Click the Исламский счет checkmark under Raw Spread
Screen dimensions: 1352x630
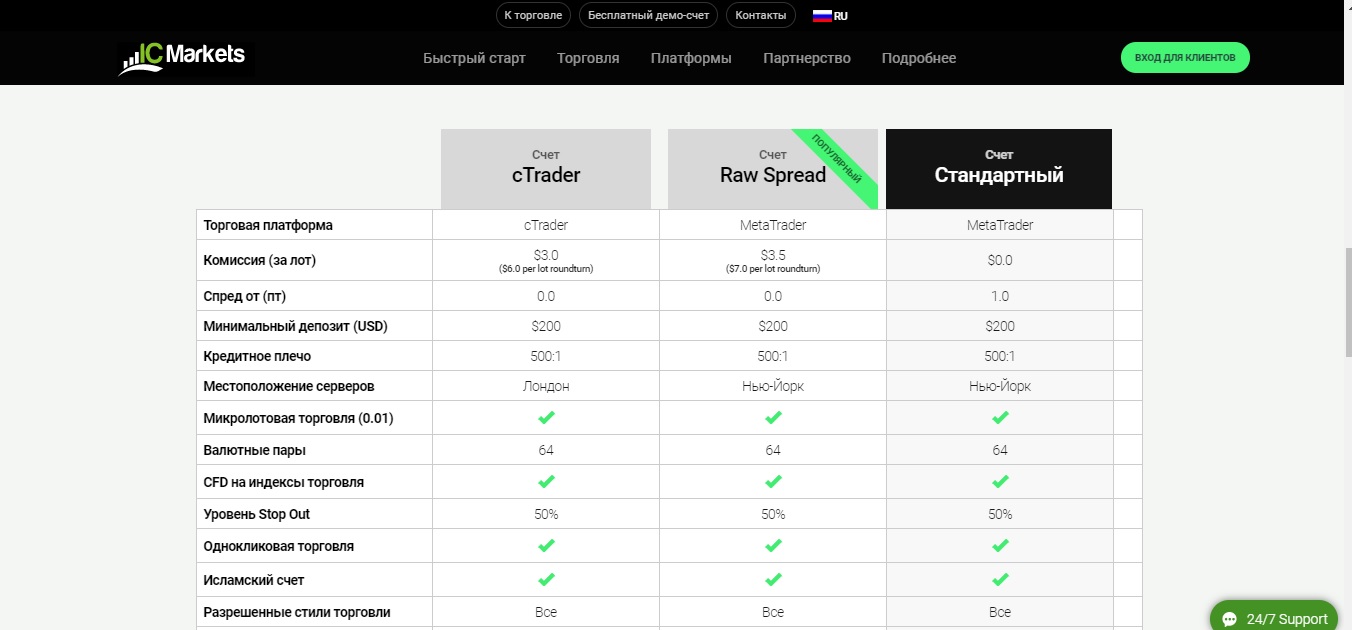pyautogui.click(x=772, y=578)
